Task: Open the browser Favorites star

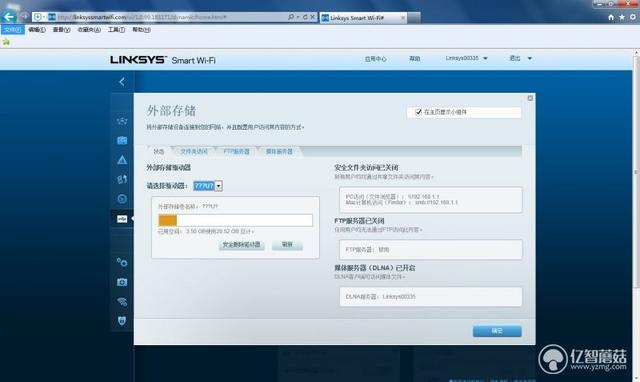Action: [x=622, y=17]
